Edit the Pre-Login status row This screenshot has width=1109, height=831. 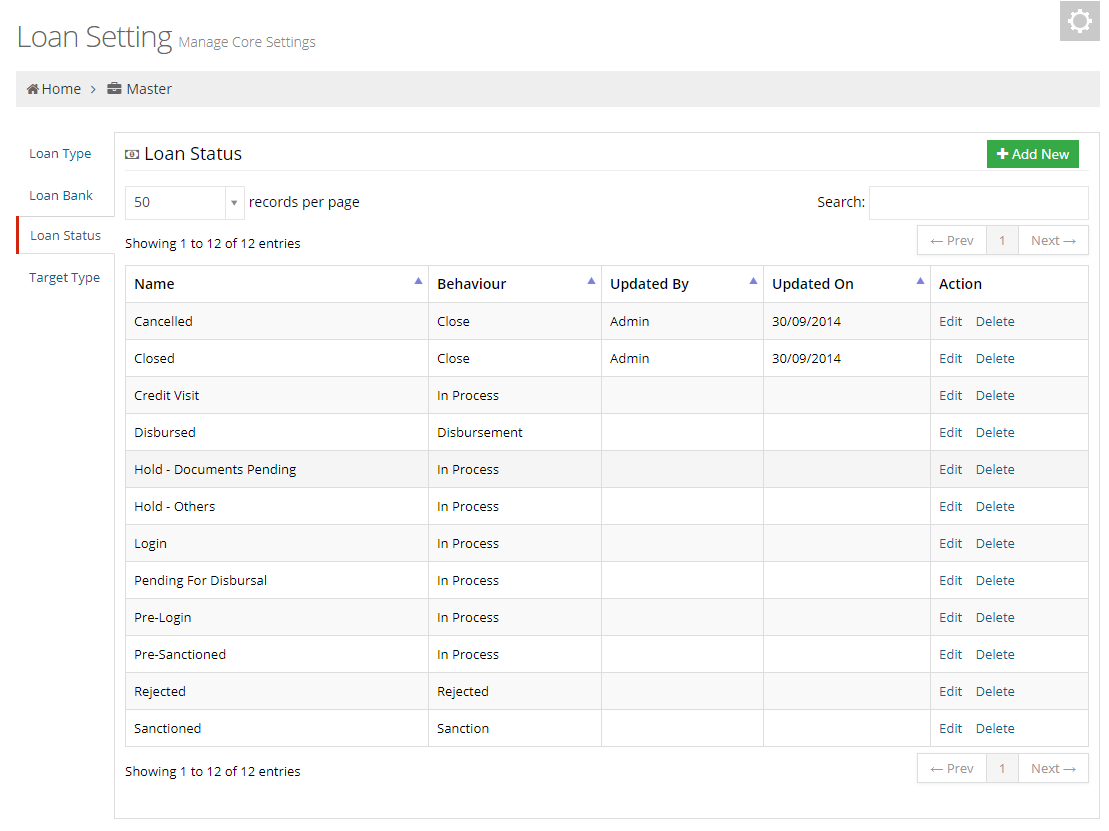click(x=950, y=617)
